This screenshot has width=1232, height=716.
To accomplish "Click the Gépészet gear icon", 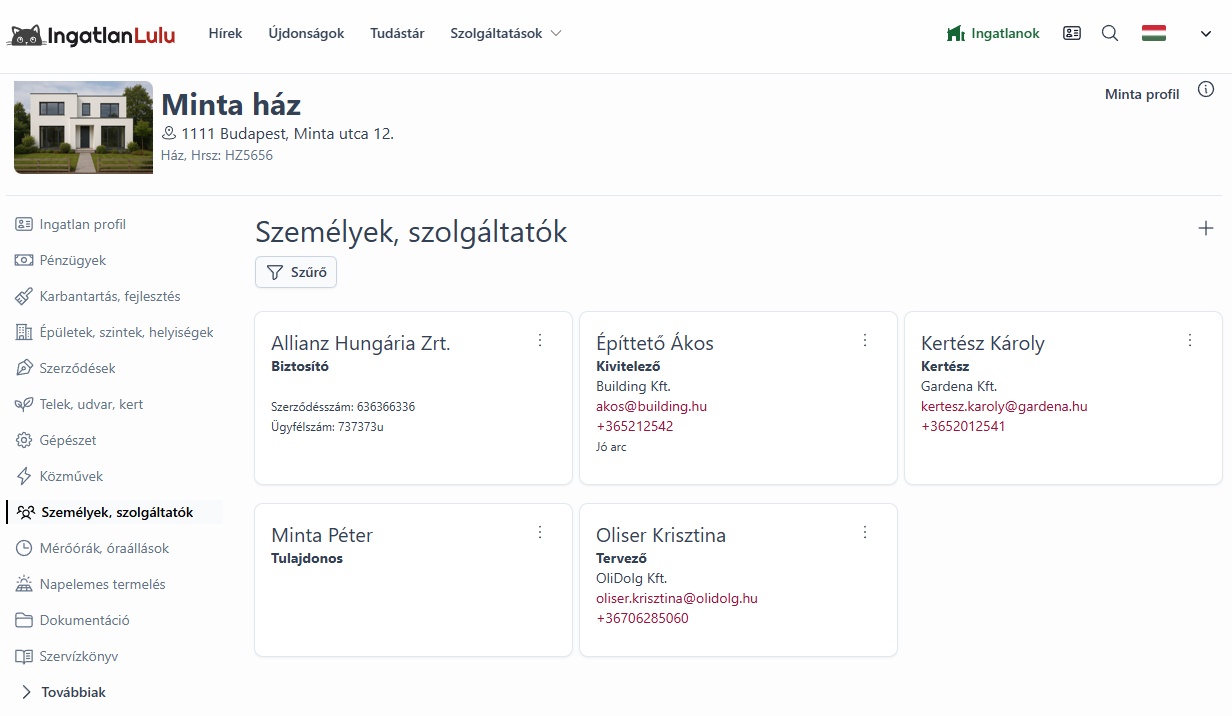I will [24, 440].
